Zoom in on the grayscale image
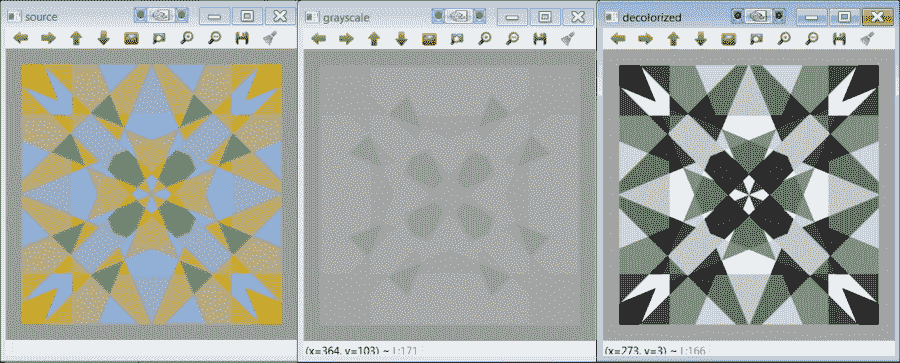This screenshot has height=363, width=900. click(x=484, y=38)
